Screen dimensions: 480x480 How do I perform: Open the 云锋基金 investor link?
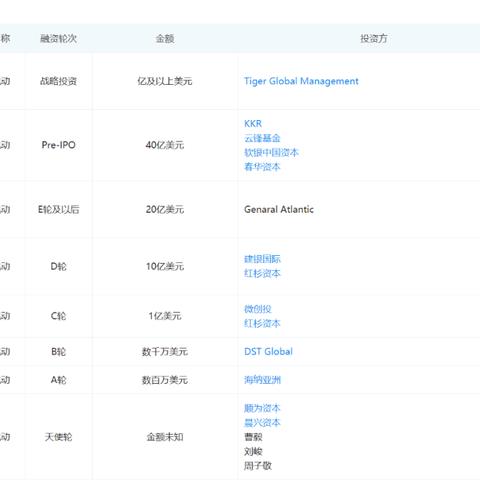pos(262,138)
